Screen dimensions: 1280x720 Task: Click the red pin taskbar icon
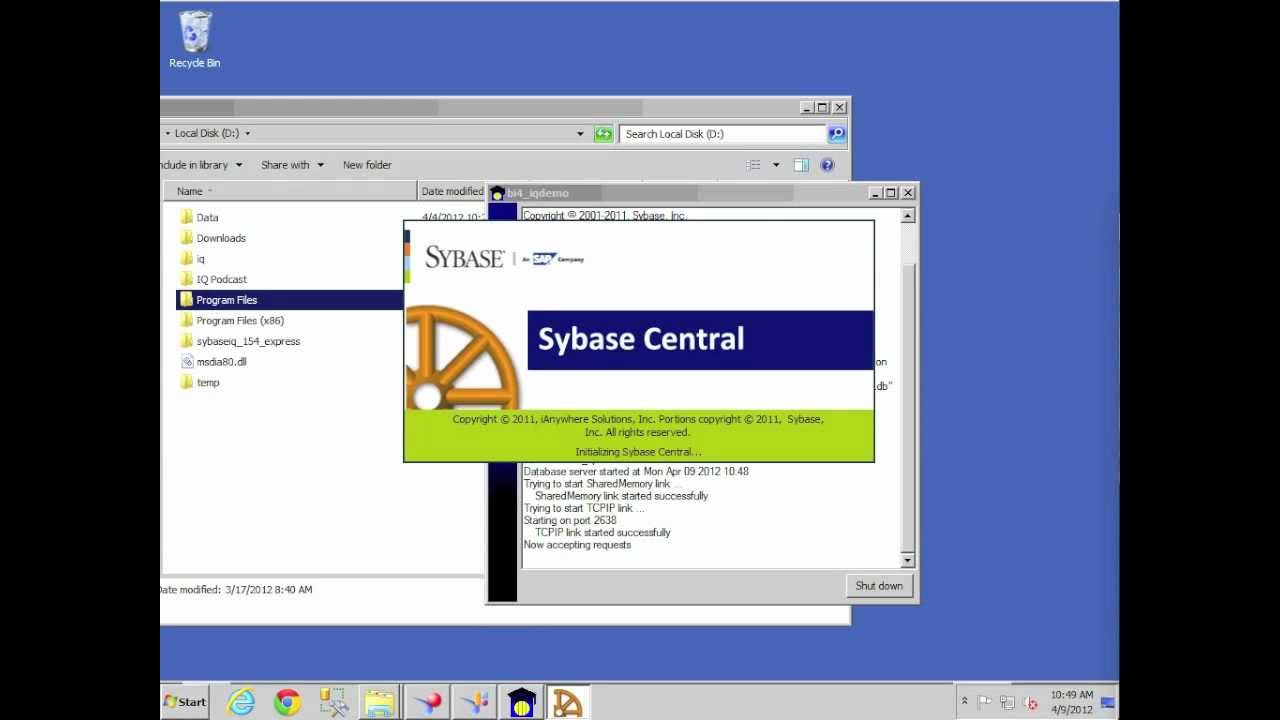pyautogui.click(x=427, y=702)
